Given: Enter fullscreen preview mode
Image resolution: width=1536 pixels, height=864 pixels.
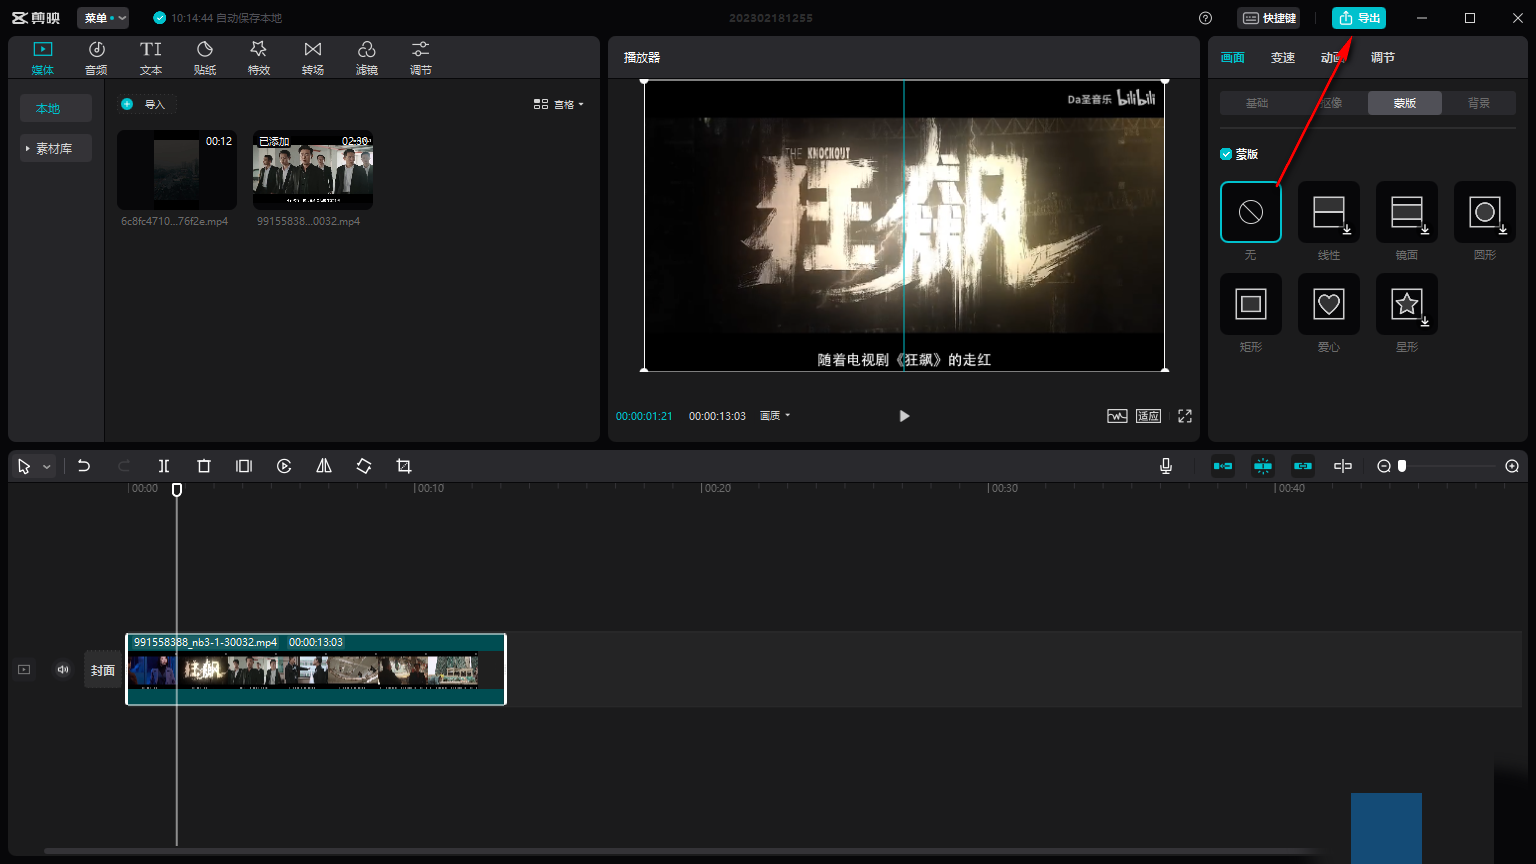Looking at the screenshot, I should coord(1185,416).
